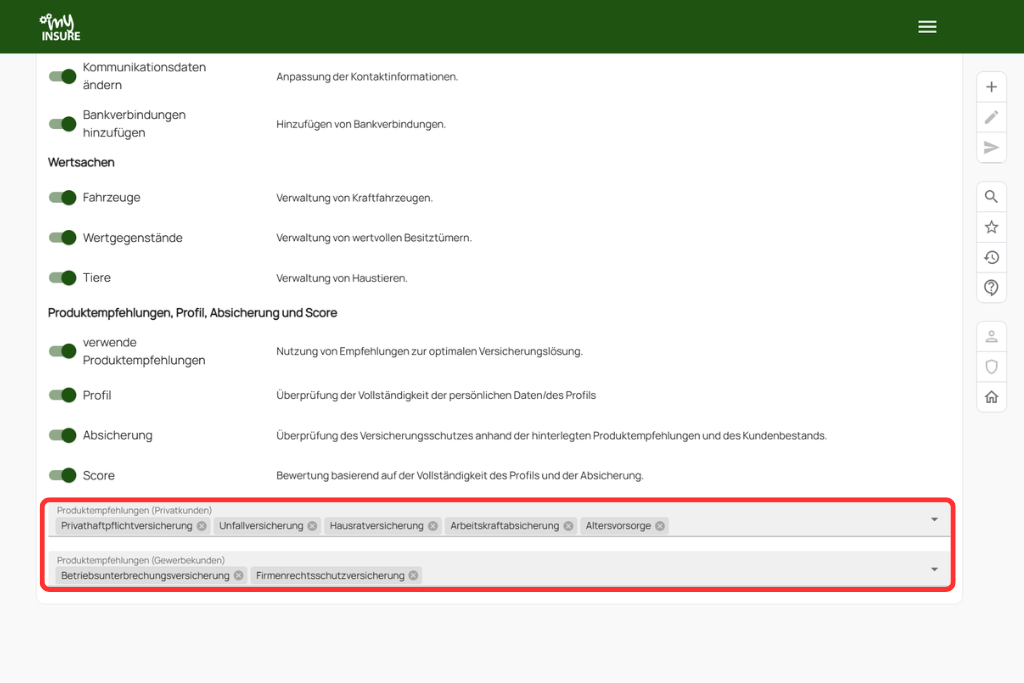This screenshot has height=683, width=1024.
Task: Switch off the Tiere toggle
Action: (x=63, y=278)
